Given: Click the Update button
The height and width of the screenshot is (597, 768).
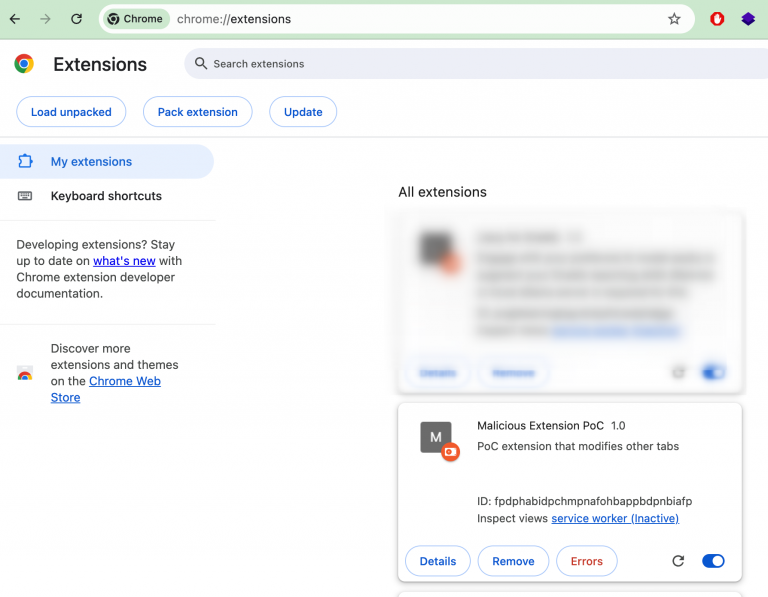Looking at the screenshot, I should pyautogui.click(x=303, y=112).
